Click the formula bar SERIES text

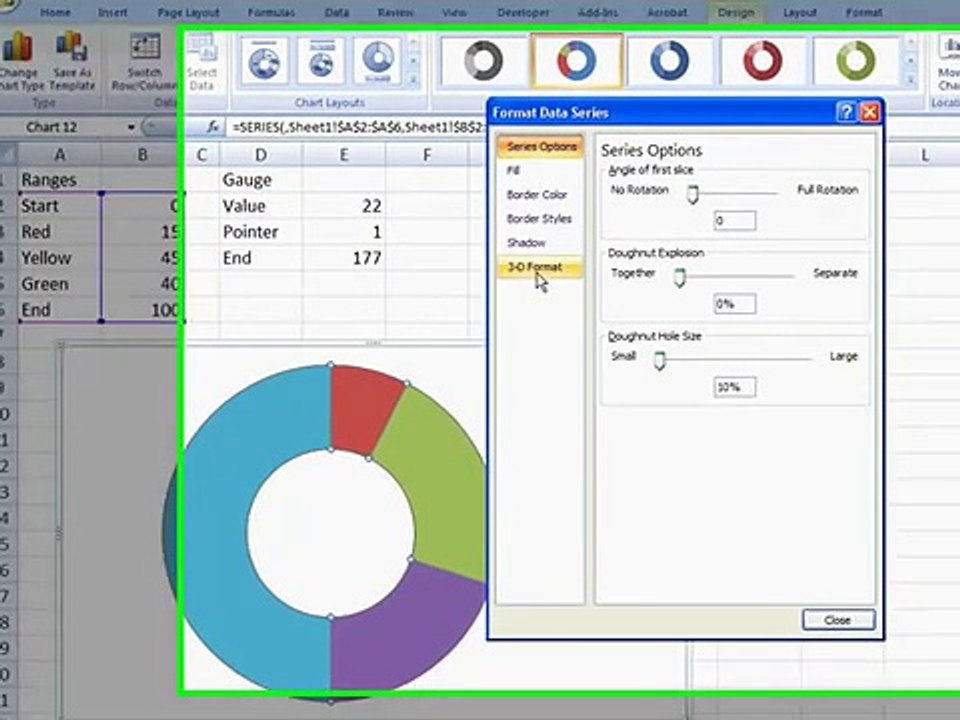click(x=358, y=127)
